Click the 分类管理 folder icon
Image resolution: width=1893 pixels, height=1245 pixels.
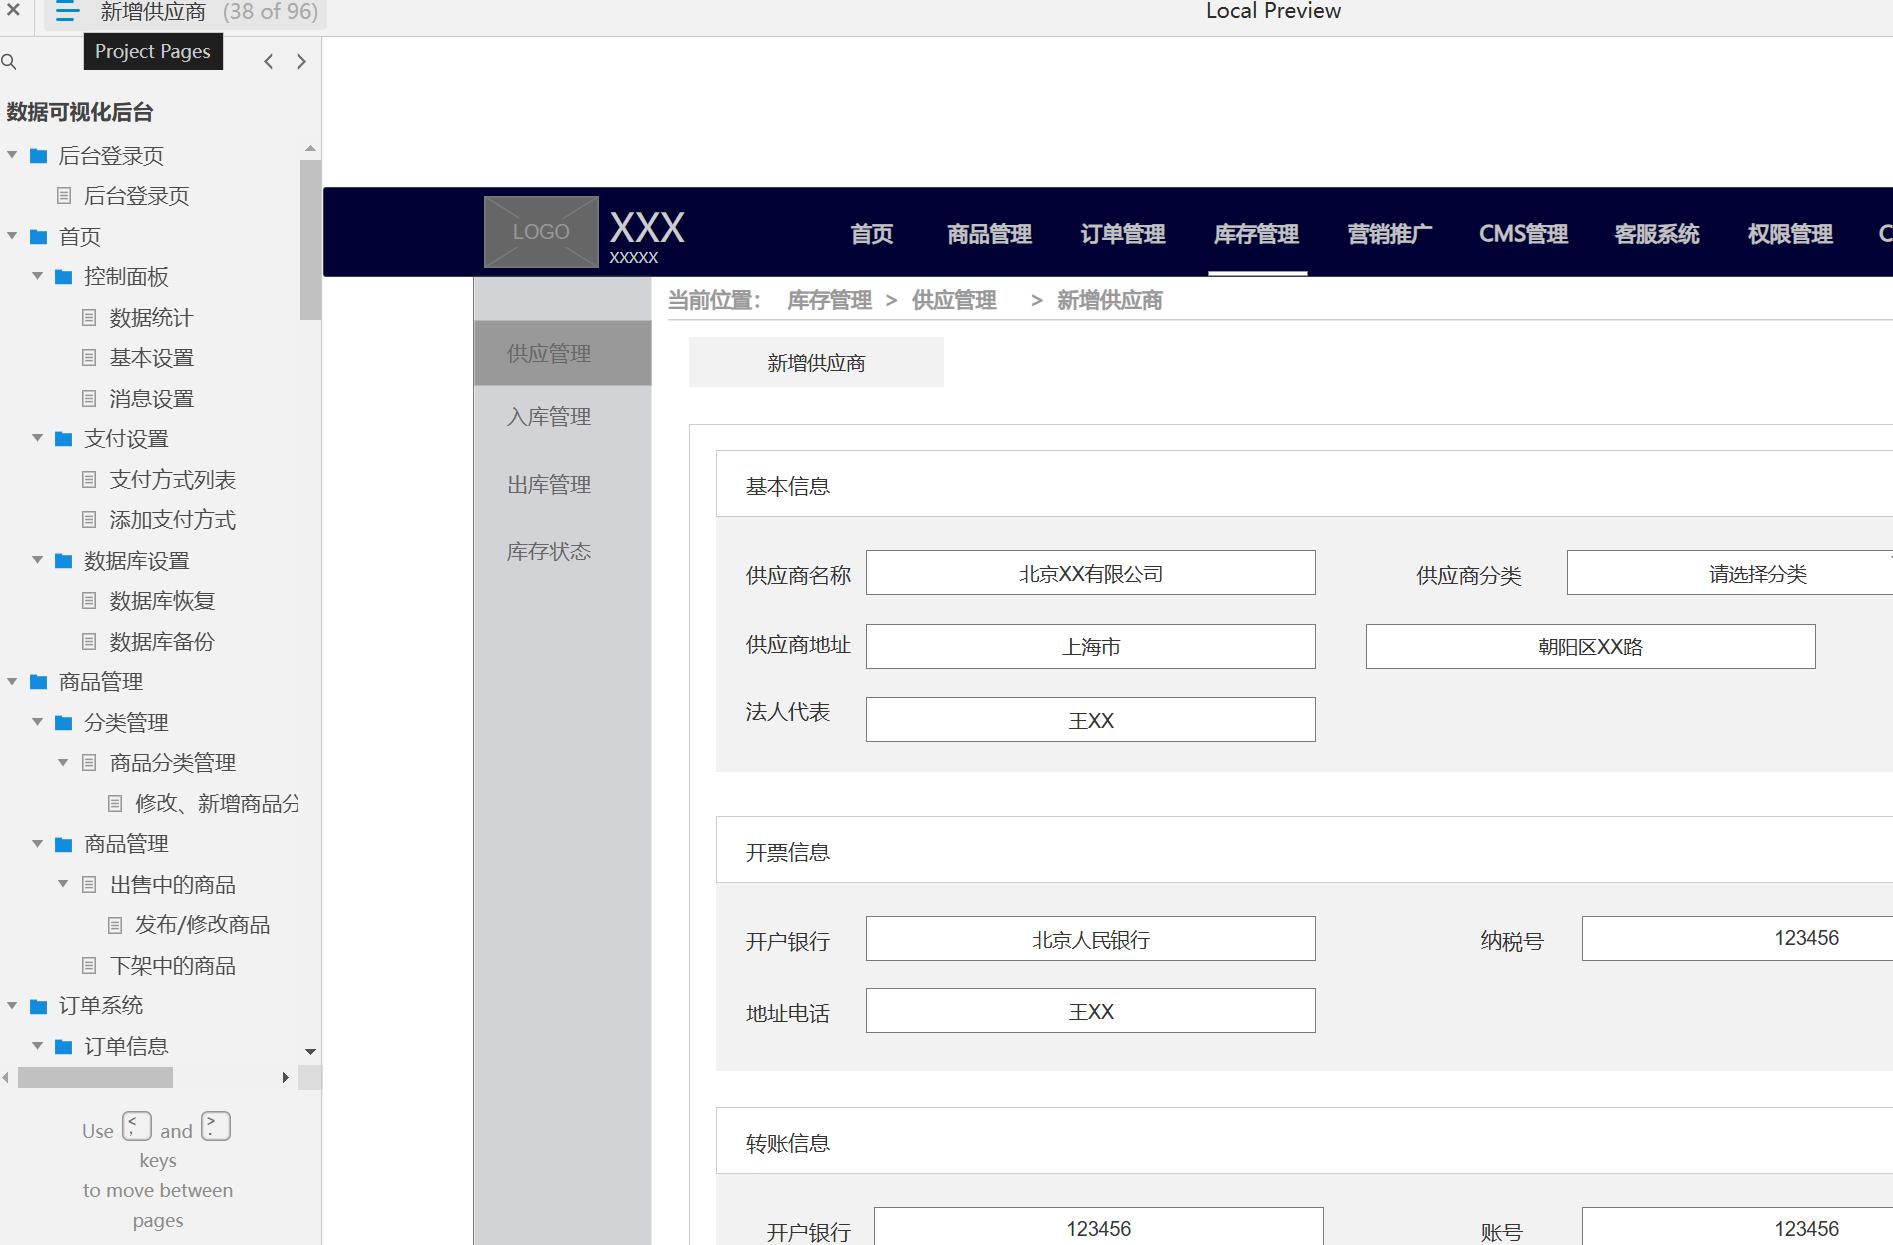click(x=64, y=723)
